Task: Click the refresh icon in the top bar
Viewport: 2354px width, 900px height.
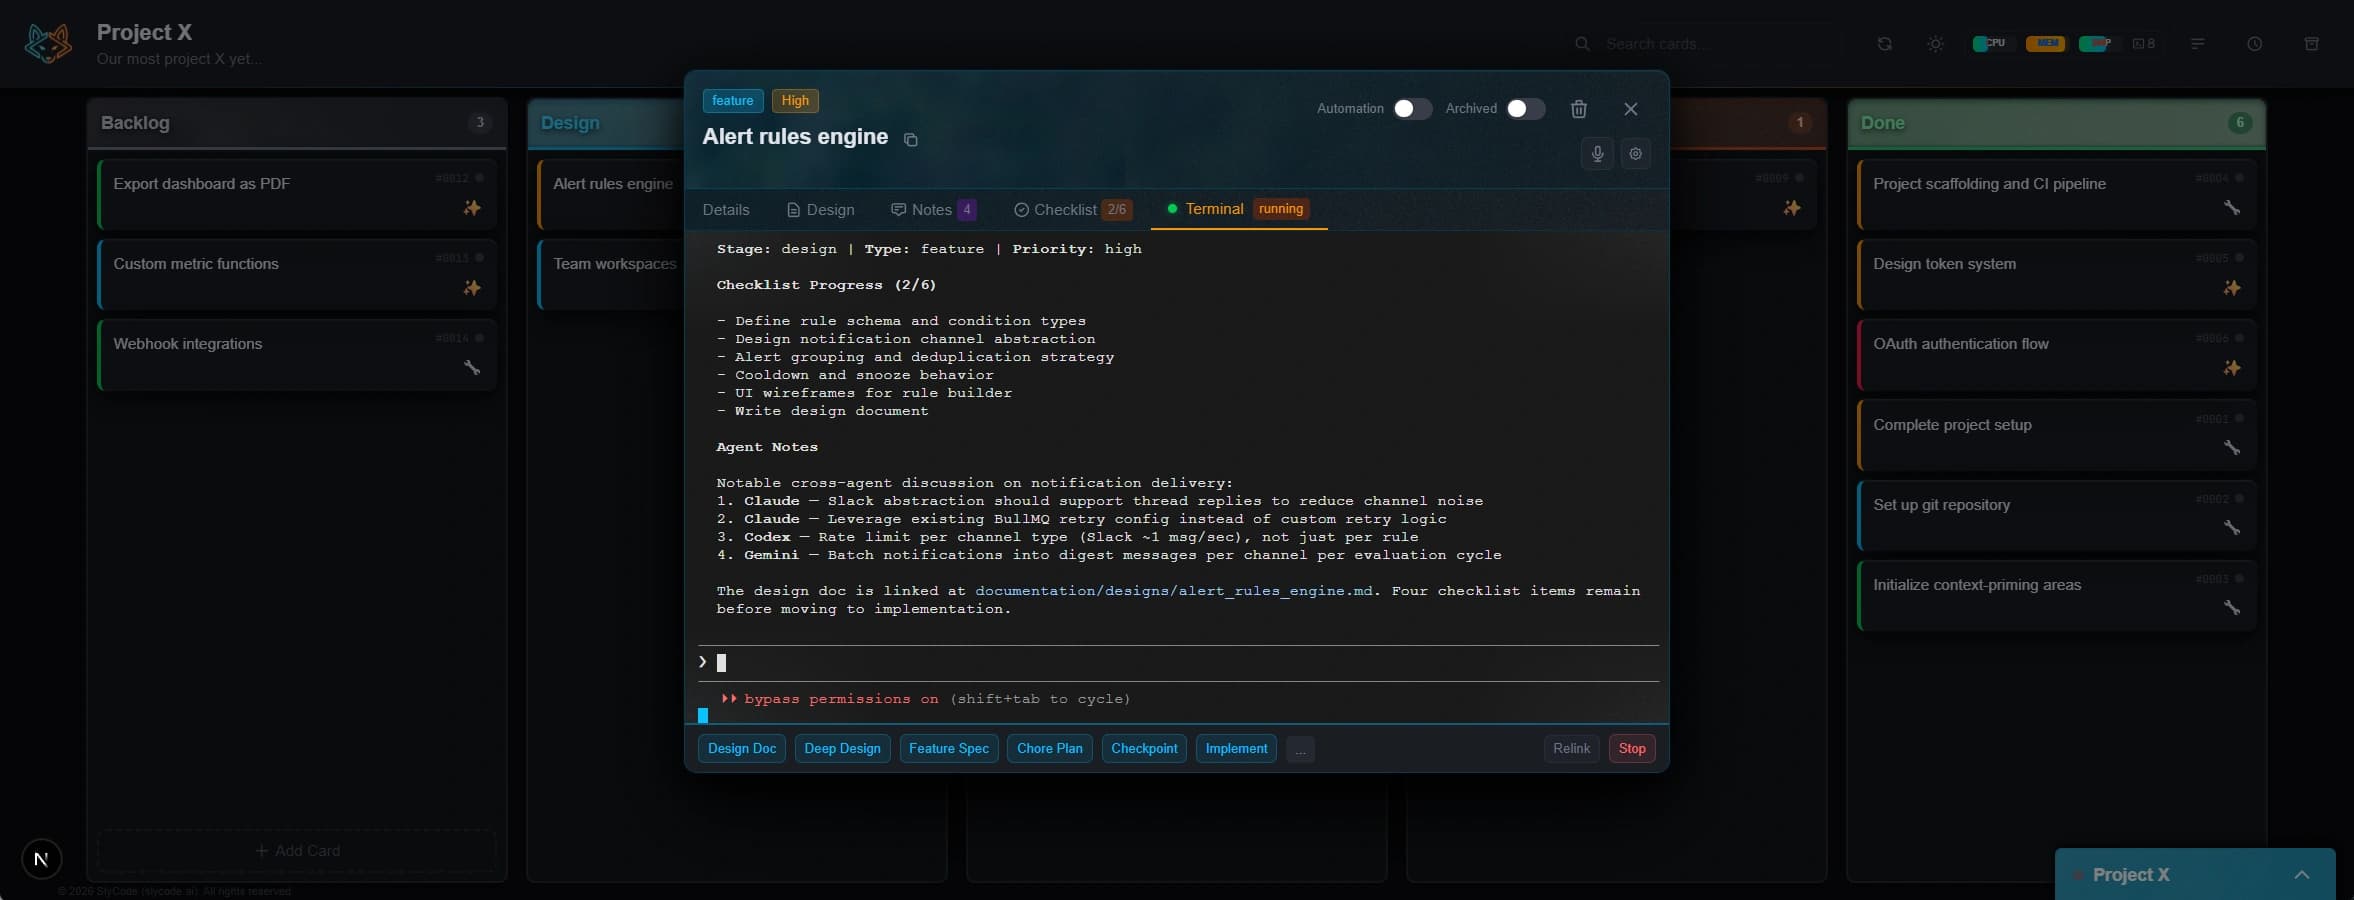Action: [1884, 44]
